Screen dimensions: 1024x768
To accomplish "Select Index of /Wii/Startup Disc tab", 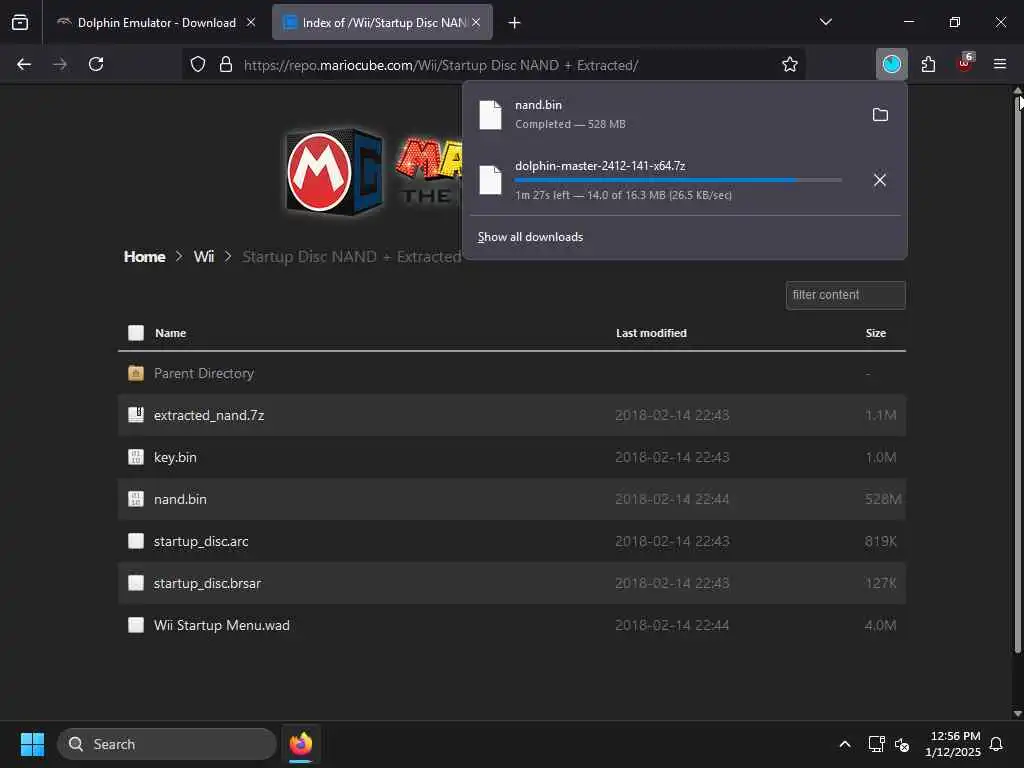I will 382,23.
